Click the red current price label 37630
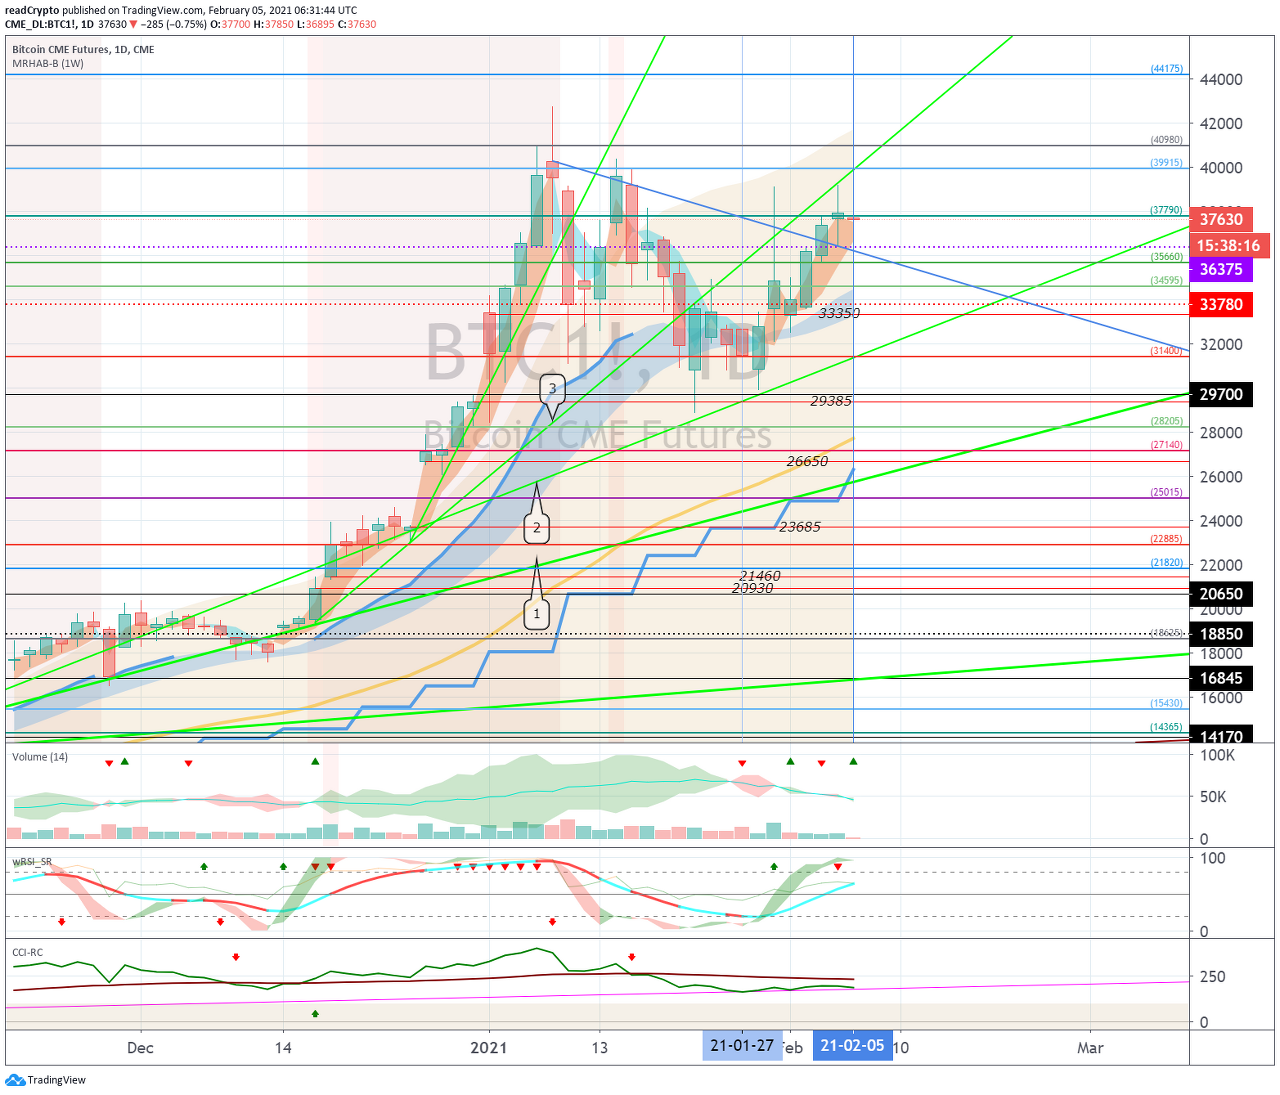 1221,219
